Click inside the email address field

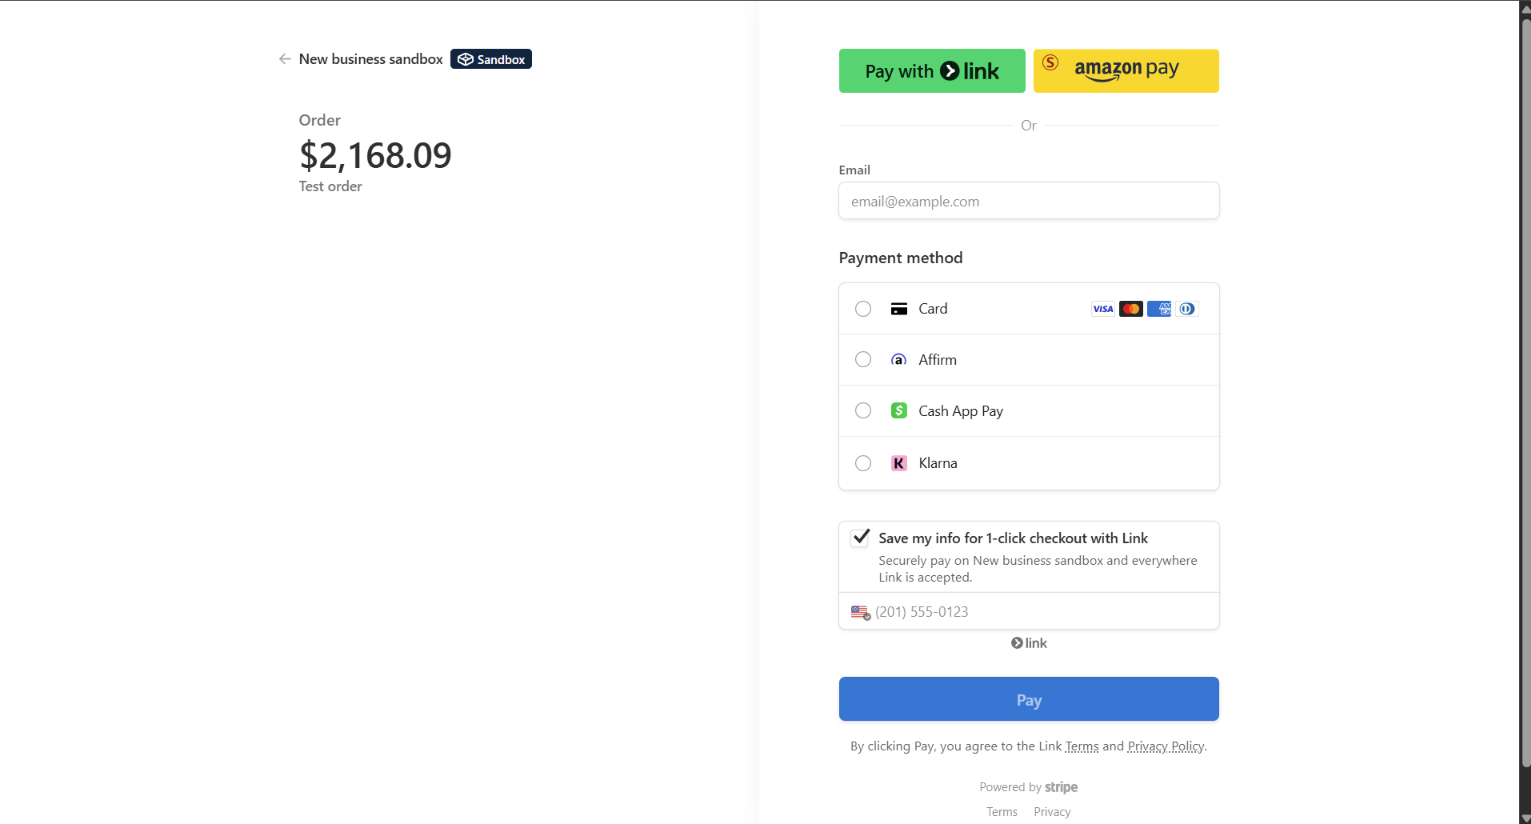pos(1028,200)
